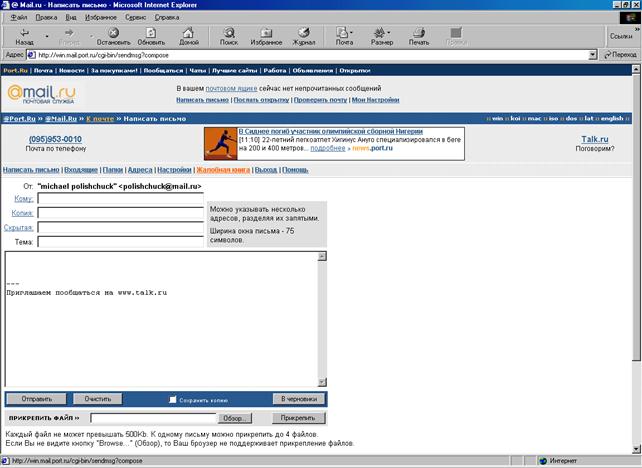
Task: Click the Копия label link
Action: coord(22,213)
